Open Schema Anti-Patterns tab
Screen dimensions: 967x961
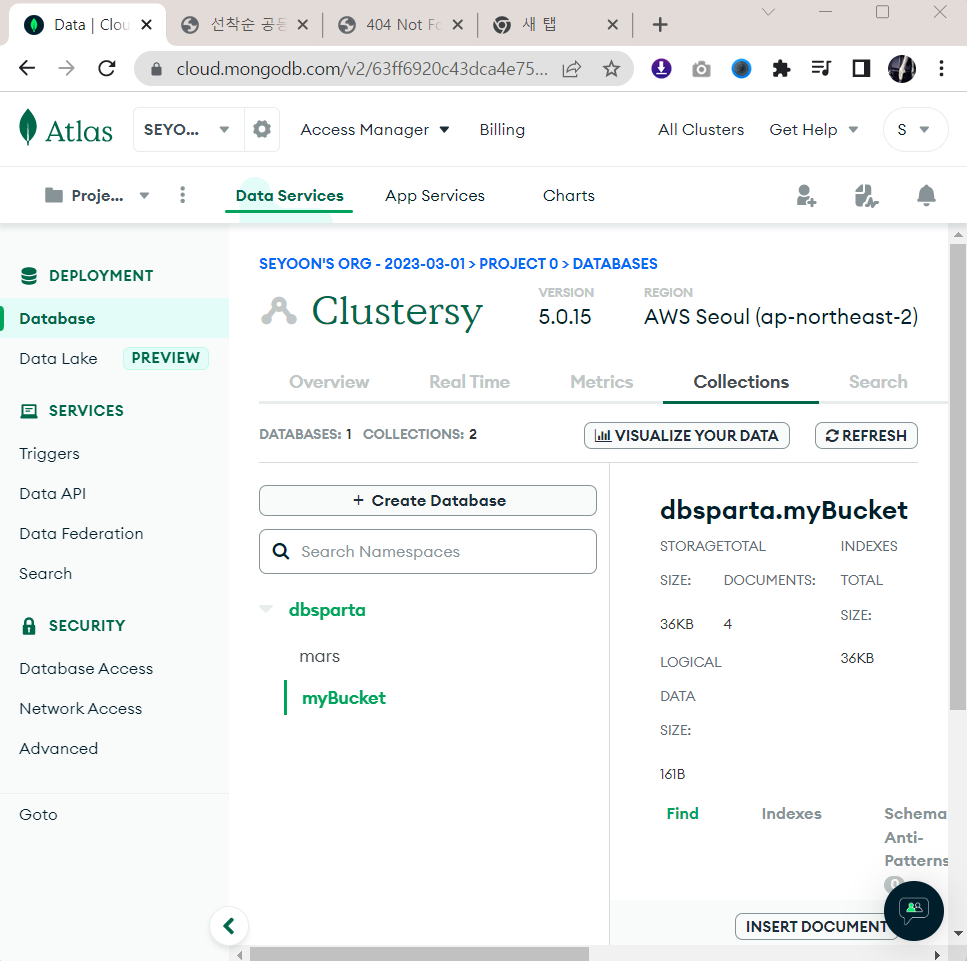tap(916, 837)
